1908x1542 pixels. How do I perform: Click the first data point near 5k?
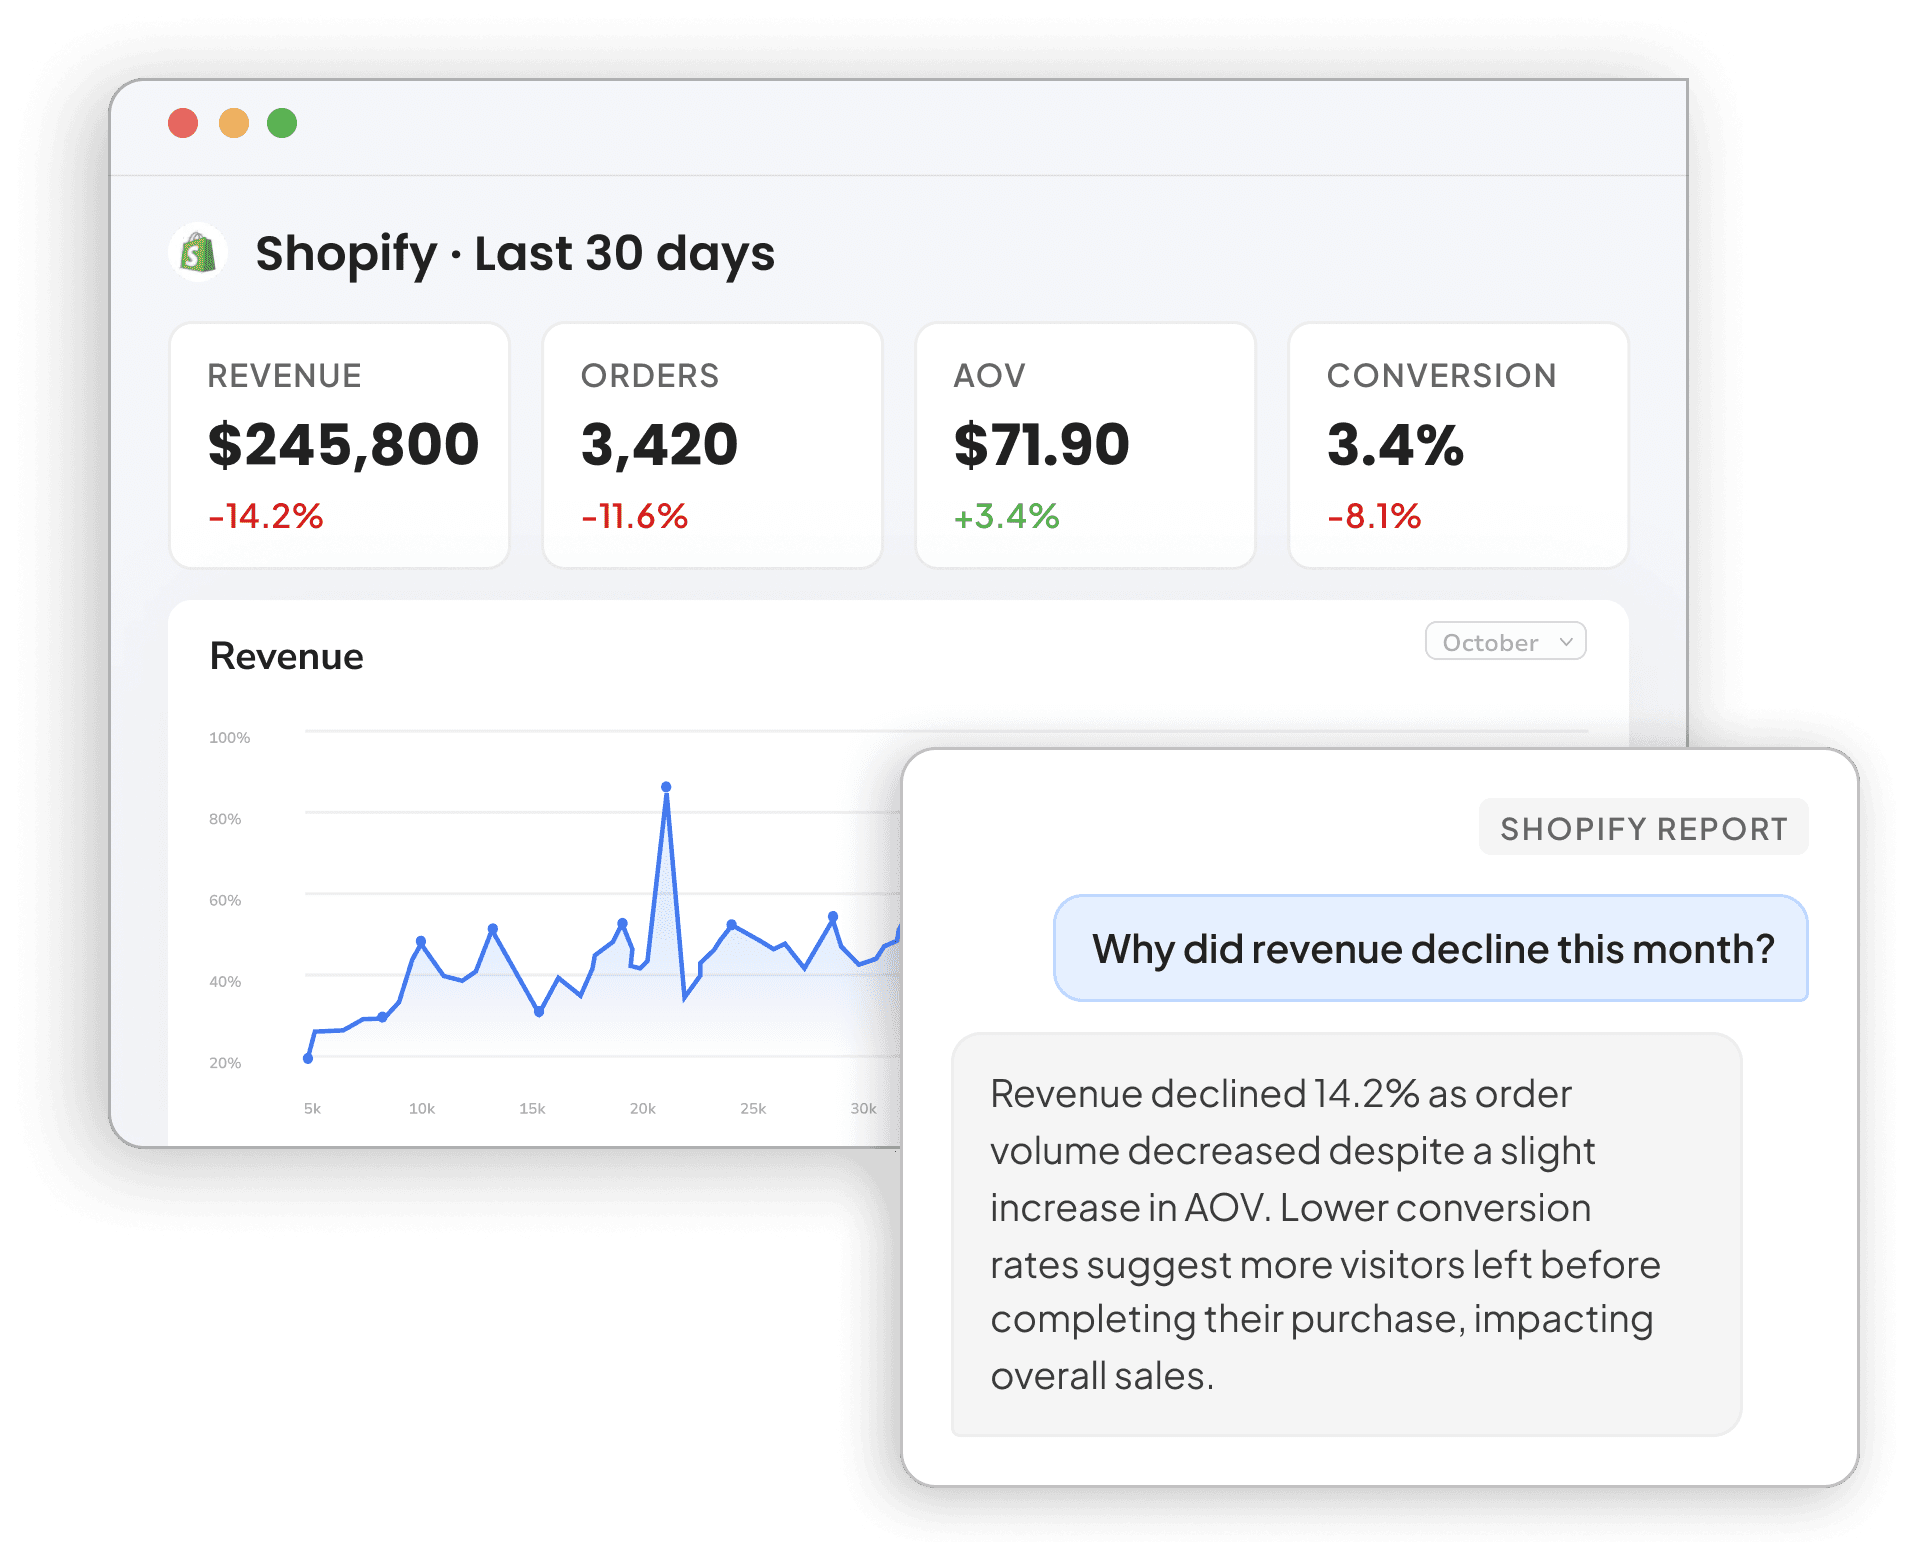[308, 1058]
